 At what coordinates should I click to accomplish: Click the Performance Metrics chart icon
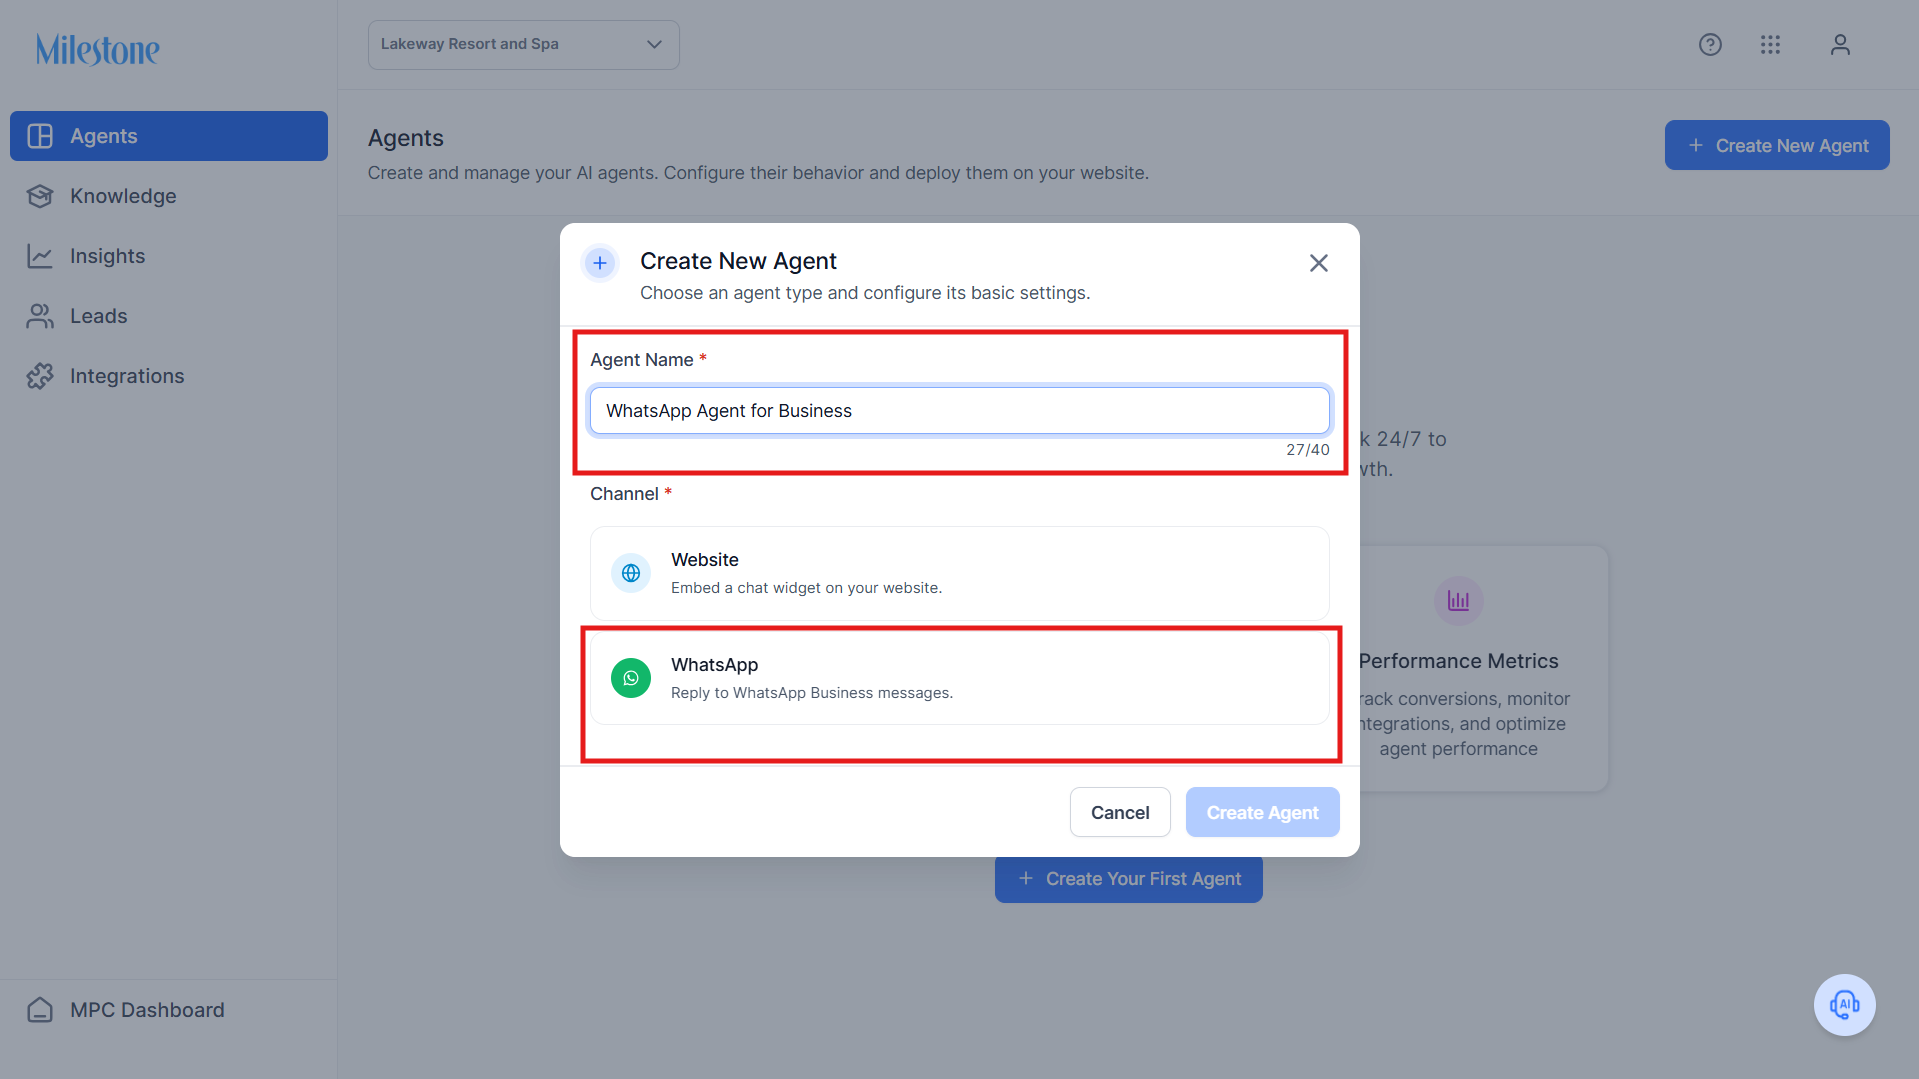point(1459,601)
